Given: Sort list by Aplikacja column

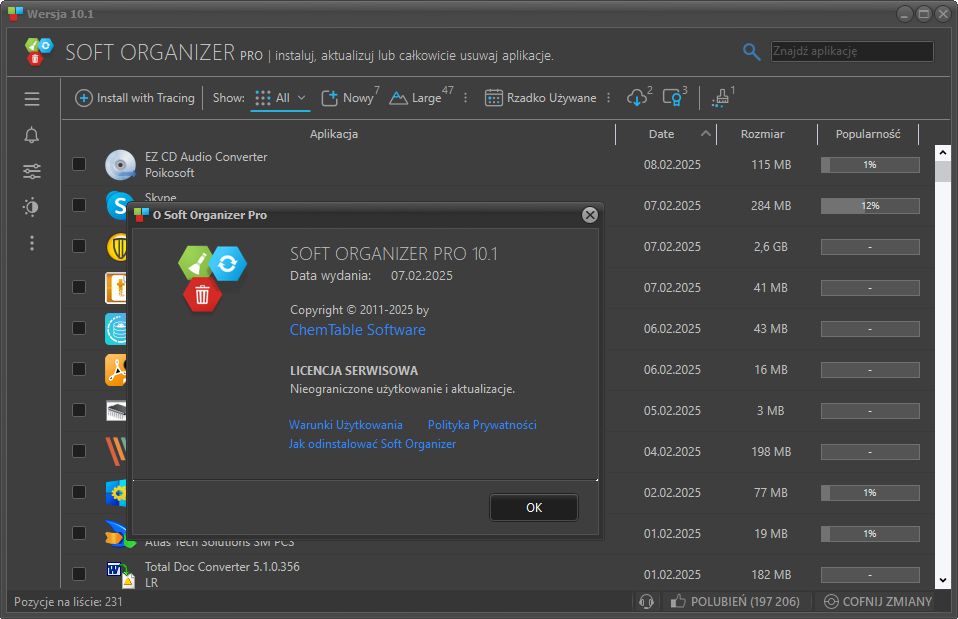Looking at the screenshot, I should coord(334,134).
